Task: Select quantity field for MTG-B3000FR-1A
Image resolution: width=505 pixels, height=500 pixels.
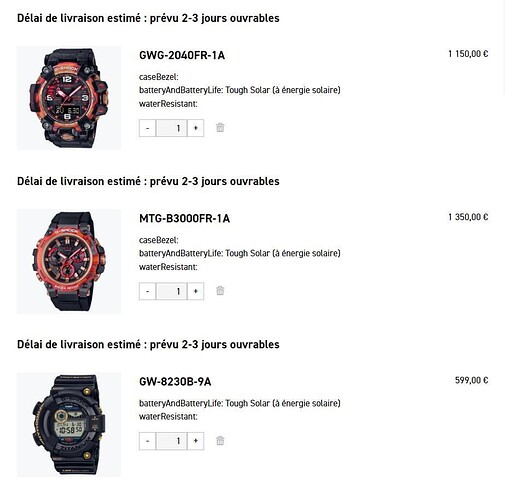Action: (171, 291)
